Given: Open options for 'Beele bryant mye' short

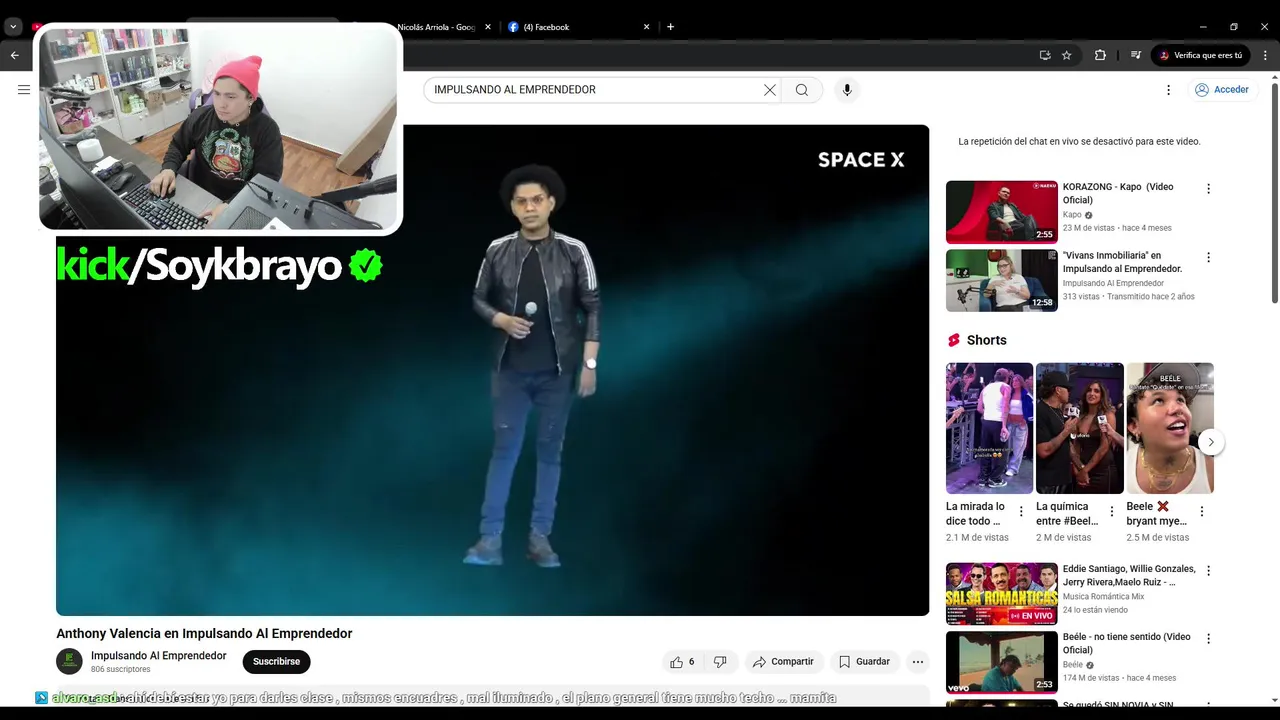Looking at the screenshot, I should pos(1201,512).
